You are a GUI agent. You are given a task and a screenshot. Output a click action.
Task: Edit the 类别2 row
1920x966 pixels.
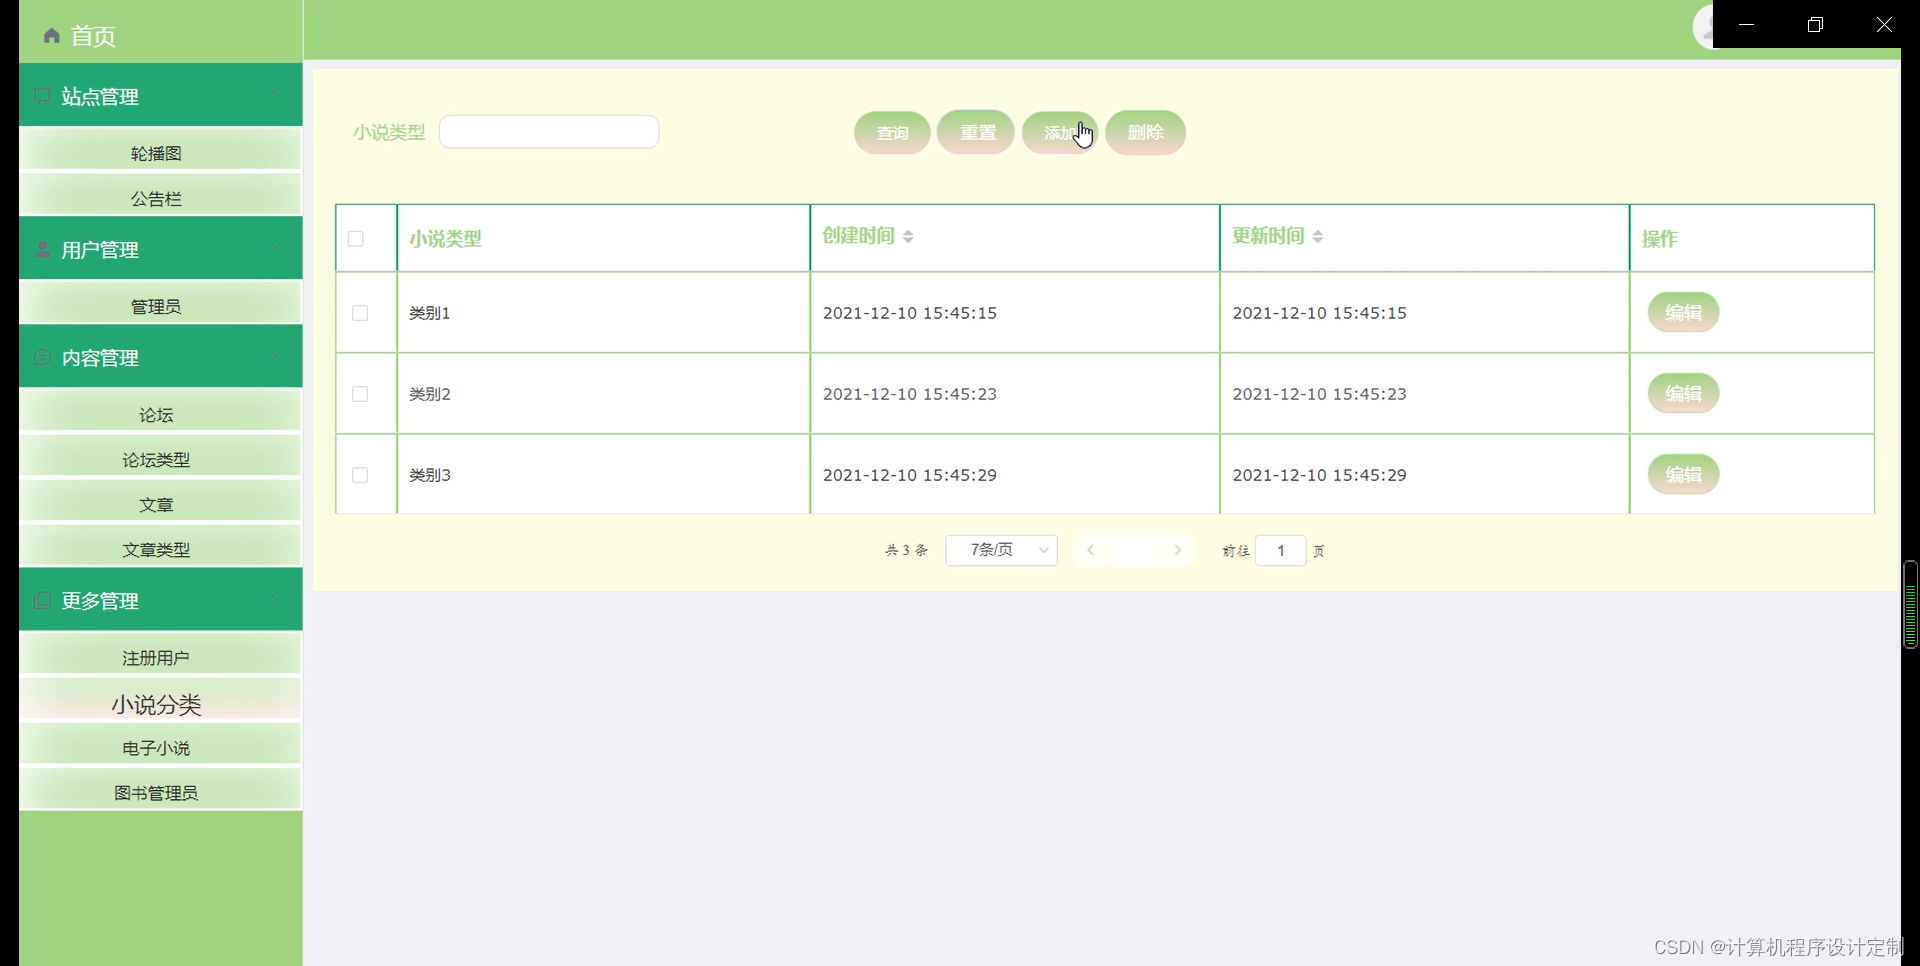coord(1683,393)
